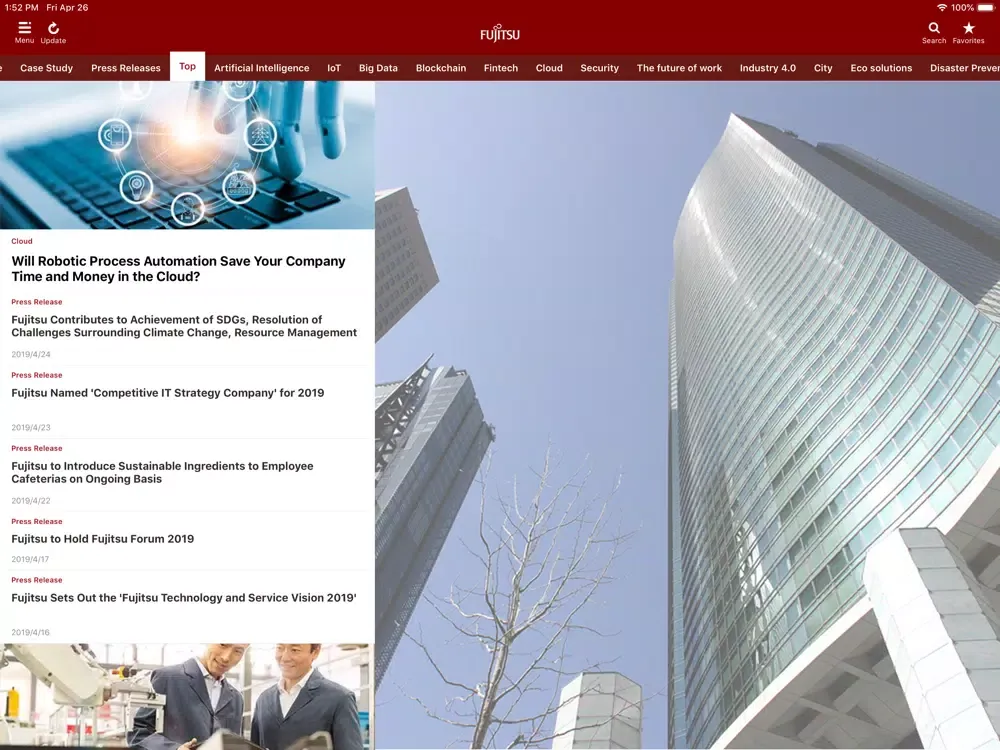Select Industry 4.0 tab
This screenshot has width=1000, height=750.
tap(768, 68)
